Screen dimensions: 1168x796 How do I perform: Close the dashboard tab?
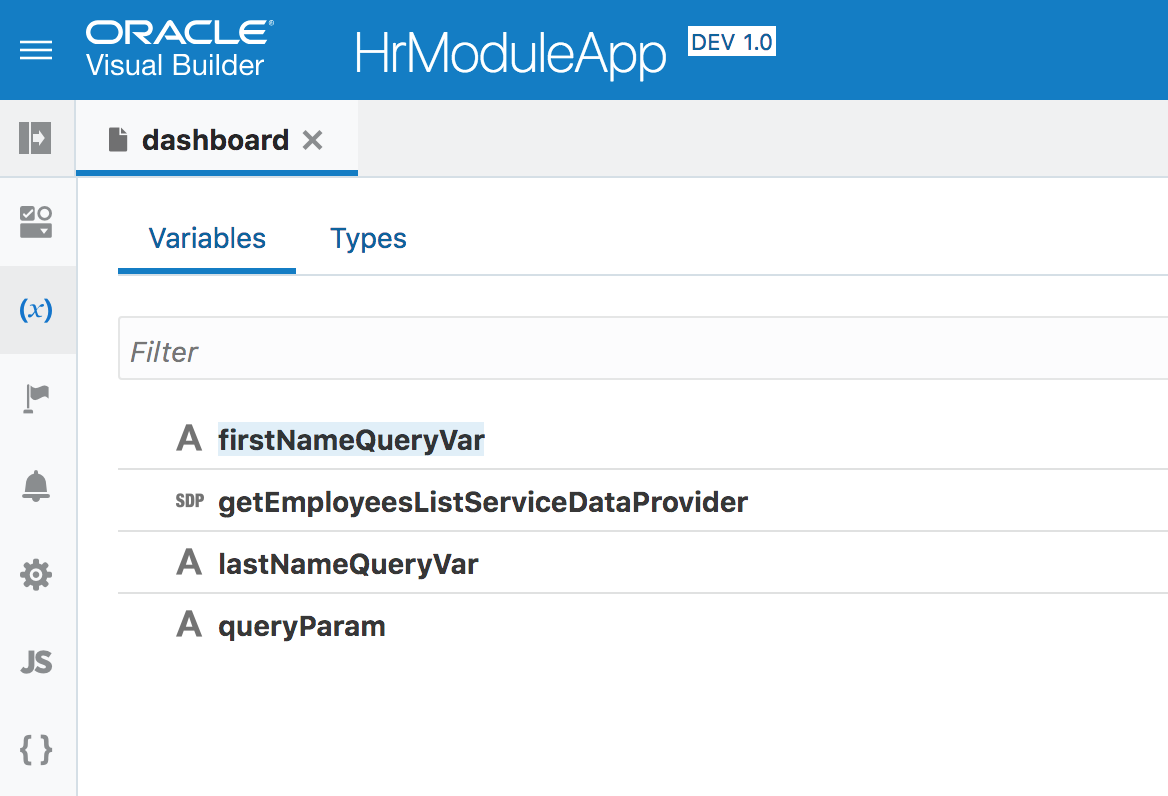(x=312, y=140)
